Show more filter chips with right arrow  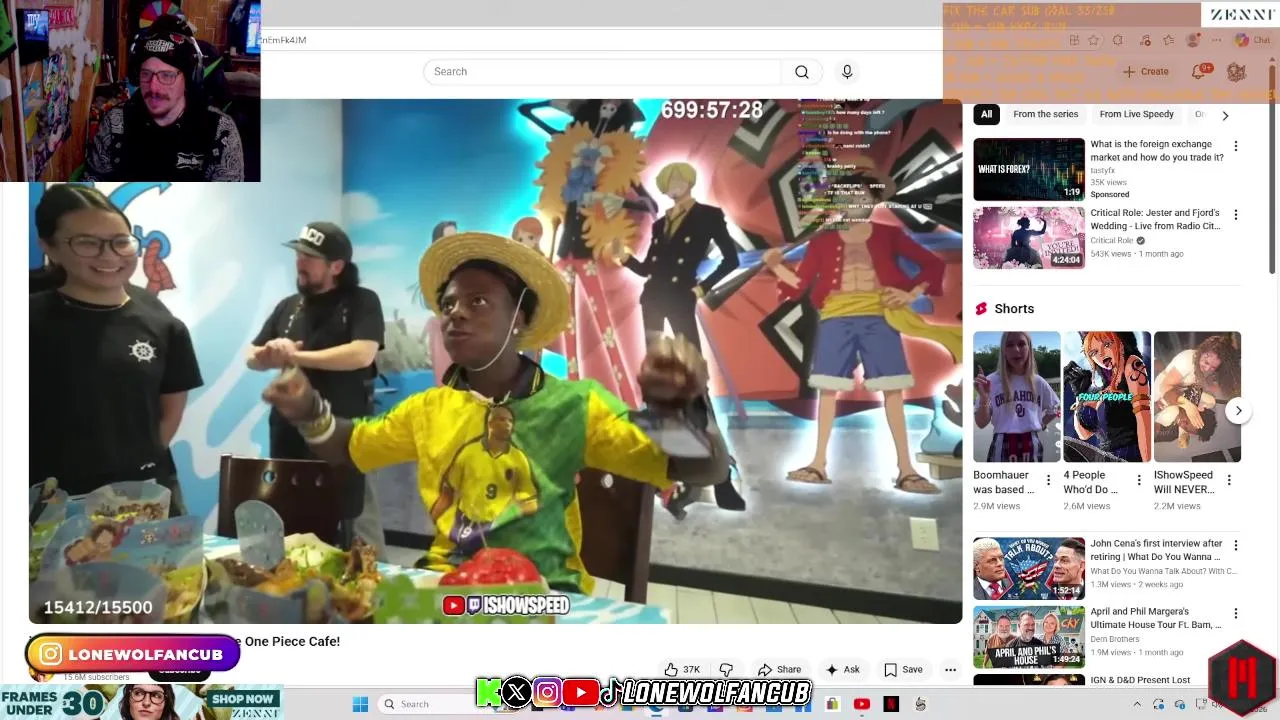tap(1225, 115)
